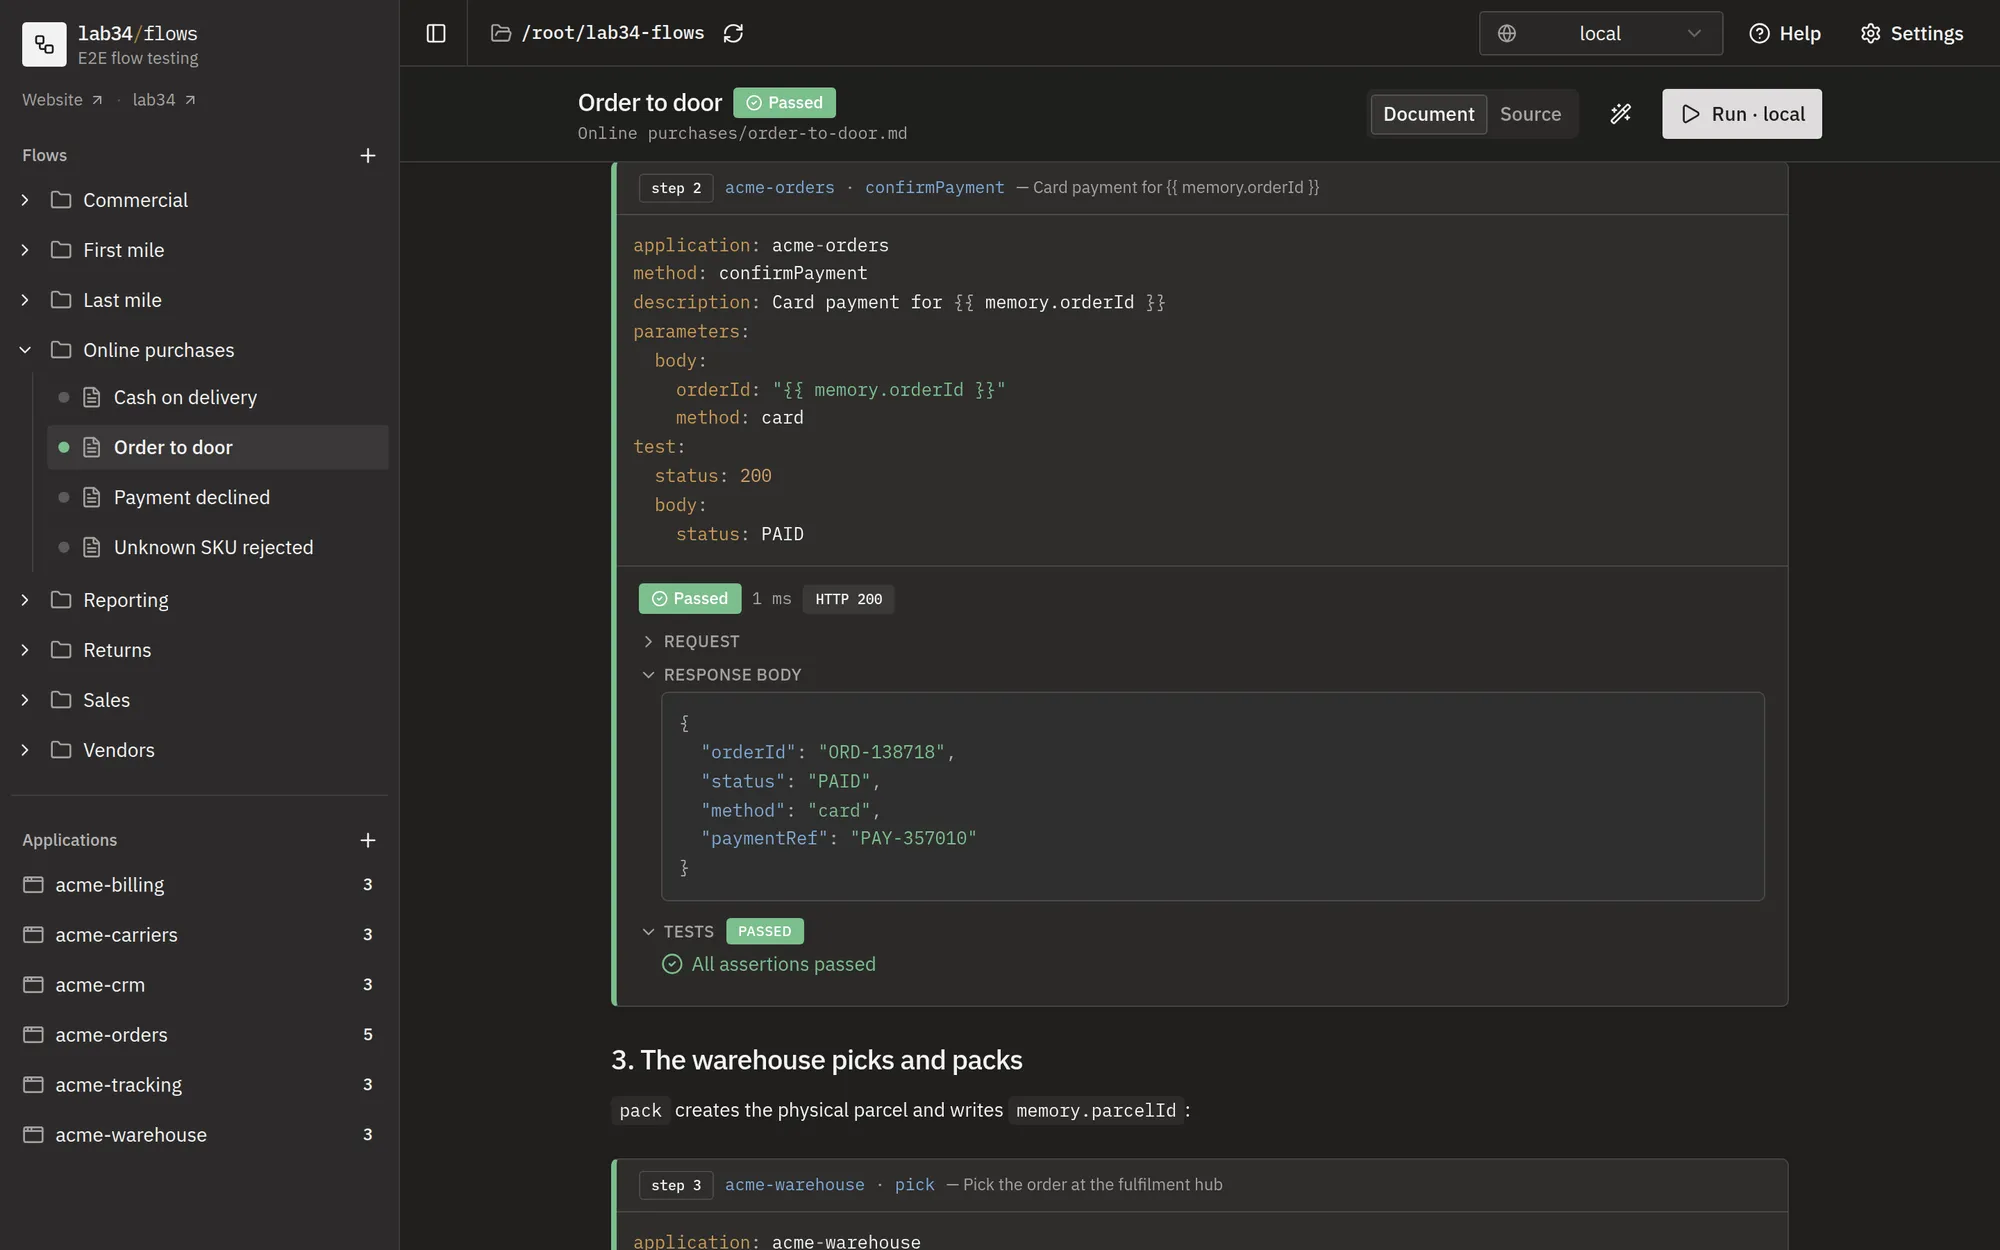Open the Settings gear
2000x1250 pixels.
[1911, 33]
